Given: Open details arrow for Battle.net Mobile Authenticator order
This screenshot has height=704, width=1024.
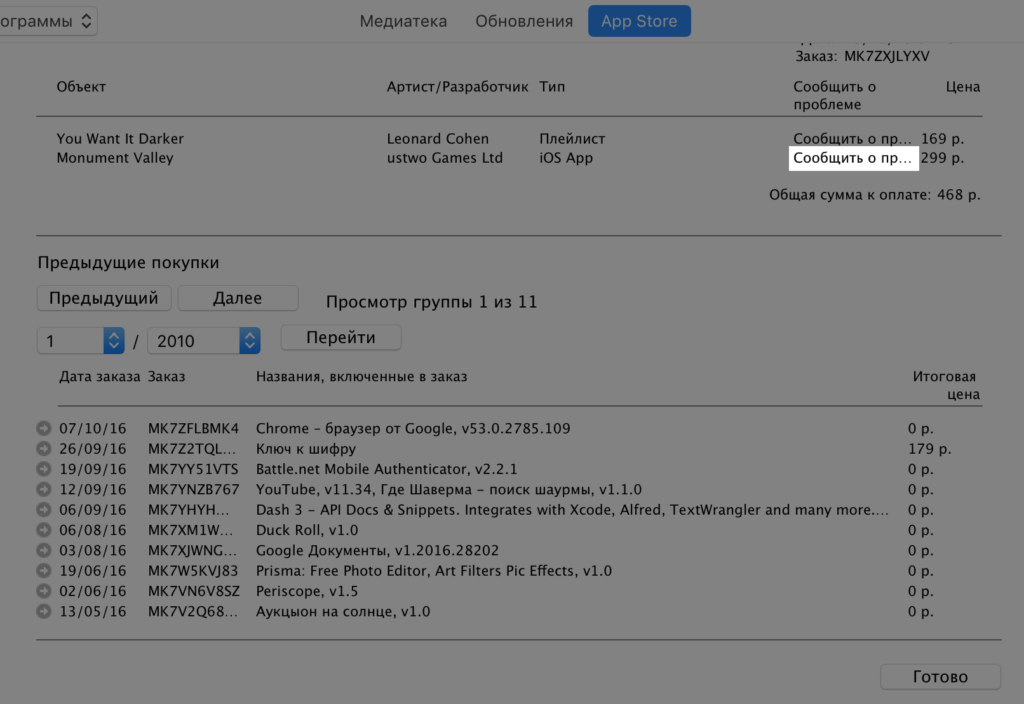Looking at the screenshot, I should [x=44, y=469].
